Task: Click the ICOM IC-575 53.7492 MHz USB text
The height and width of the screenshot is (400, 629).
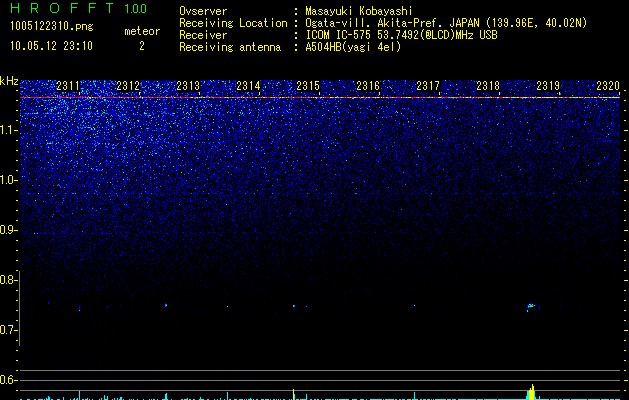Action: point(401,35)
